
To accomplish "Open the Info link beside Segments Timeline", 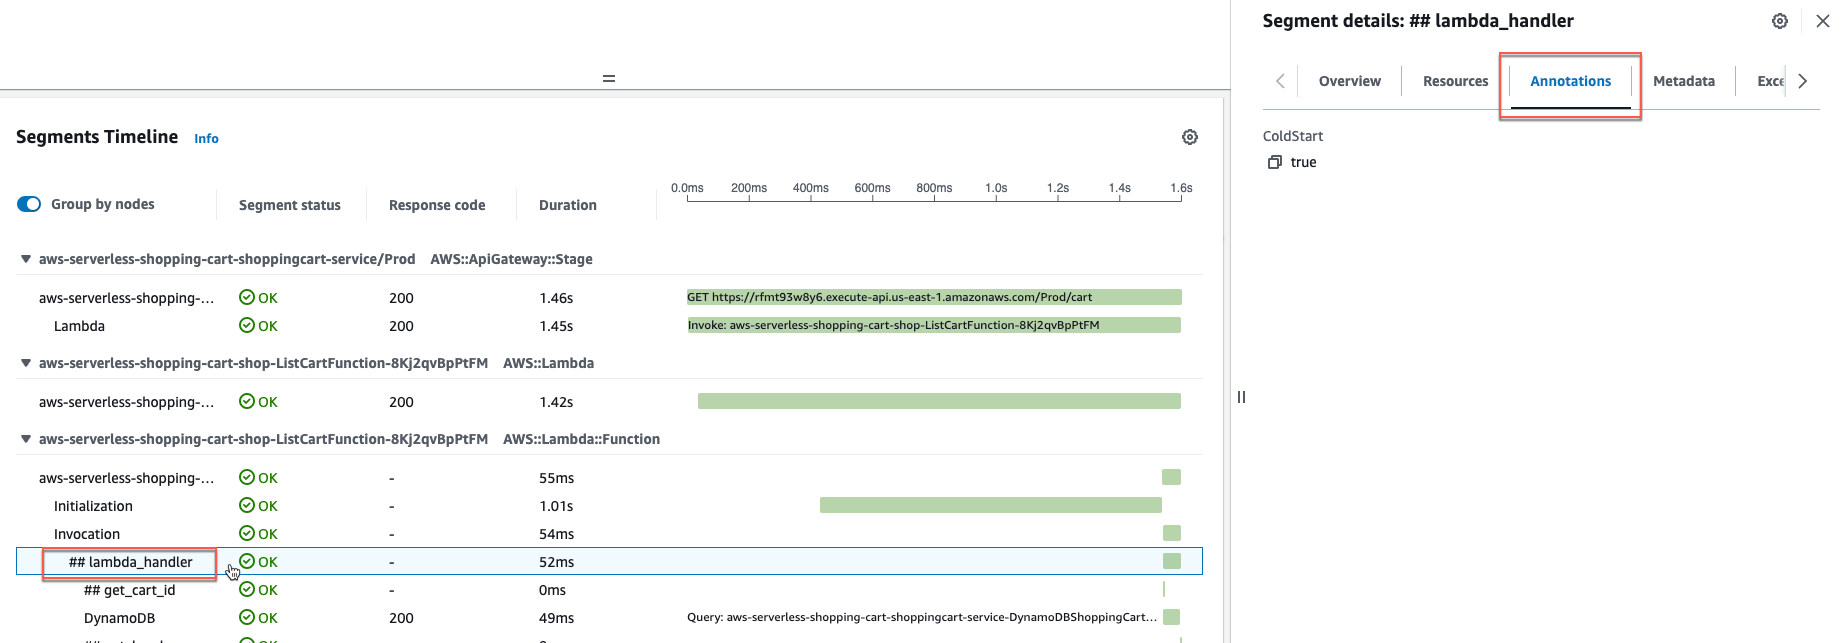I will [x=206, y=139].
